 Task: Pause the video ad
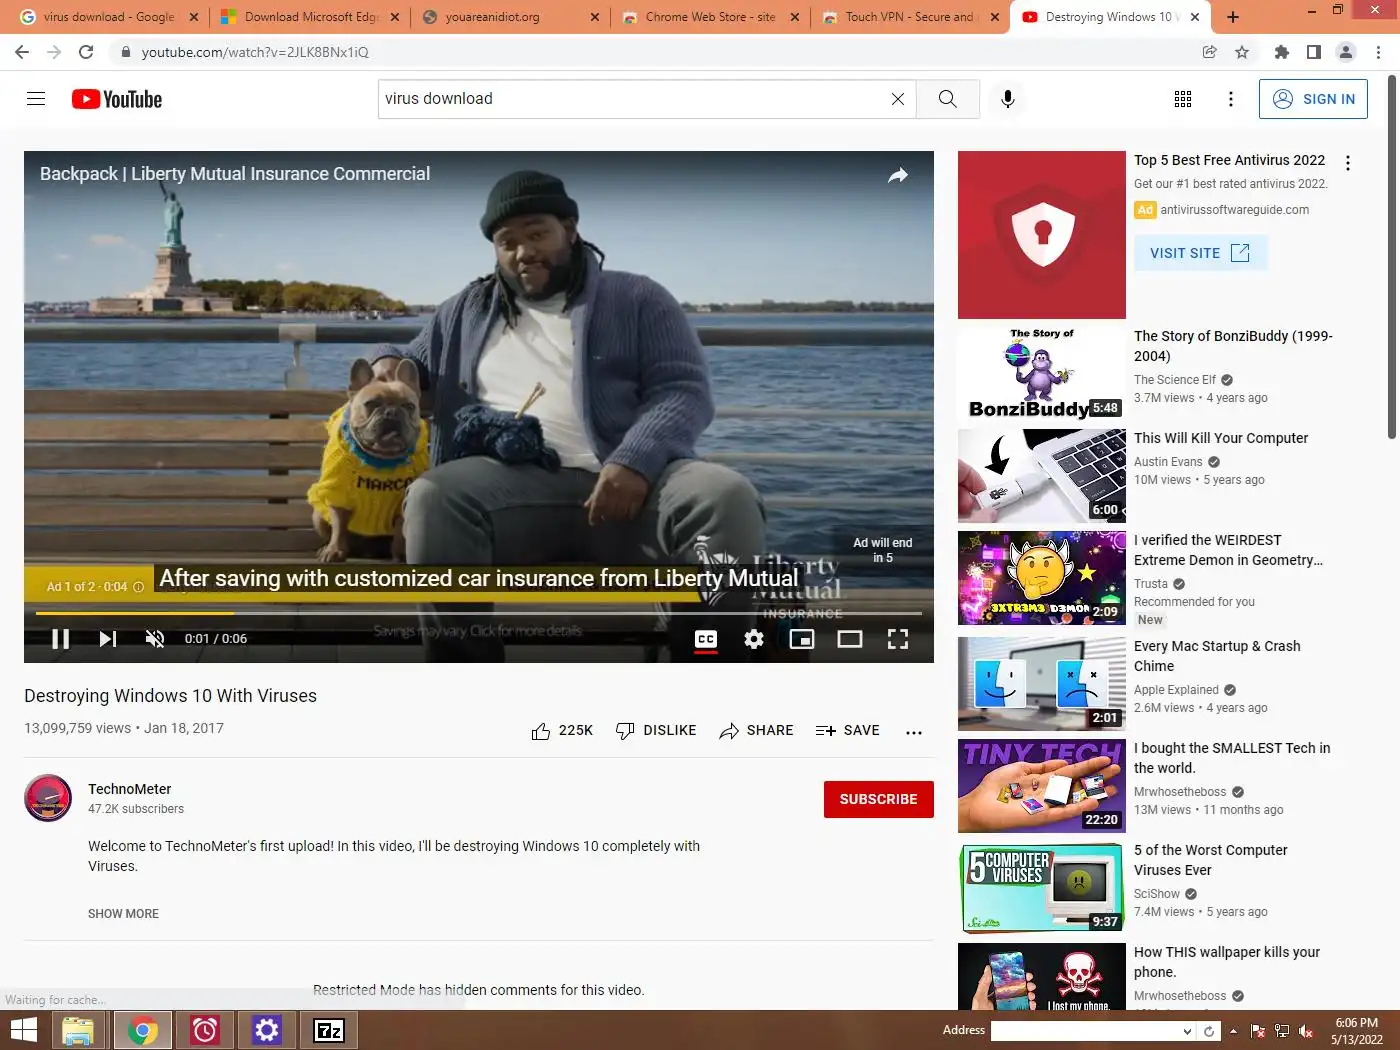click(x=61, y=639)
